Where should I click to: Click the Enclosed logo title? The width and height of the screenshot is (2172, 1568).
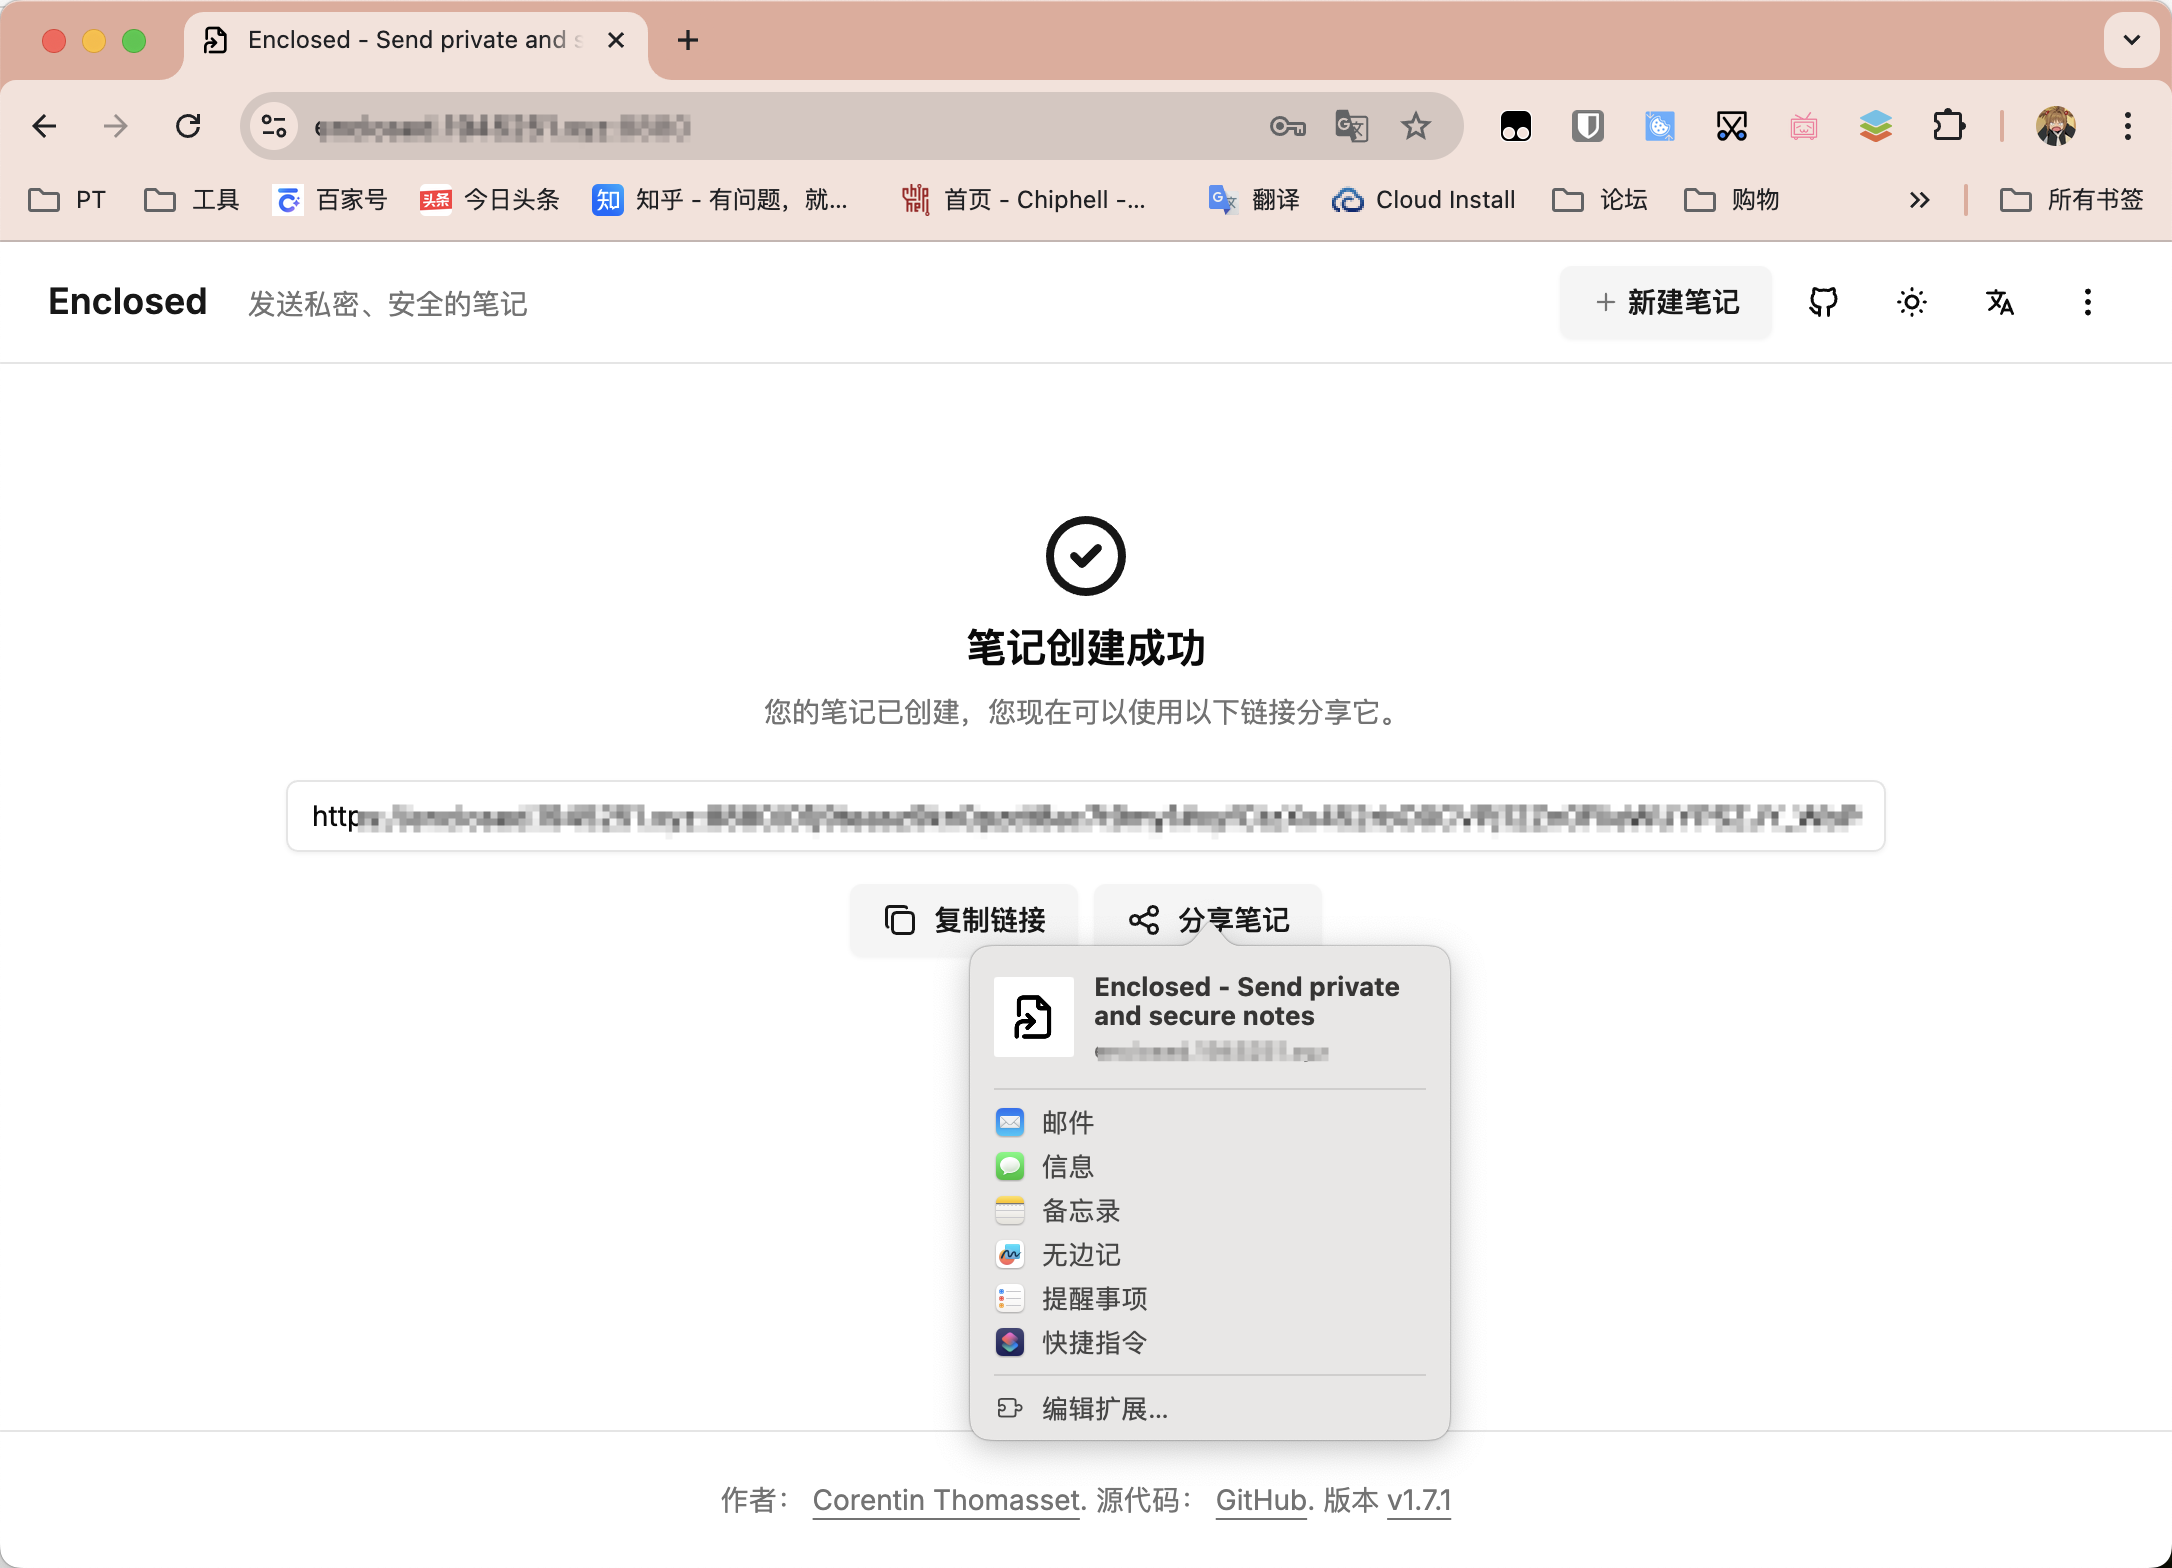coord(128,302)
